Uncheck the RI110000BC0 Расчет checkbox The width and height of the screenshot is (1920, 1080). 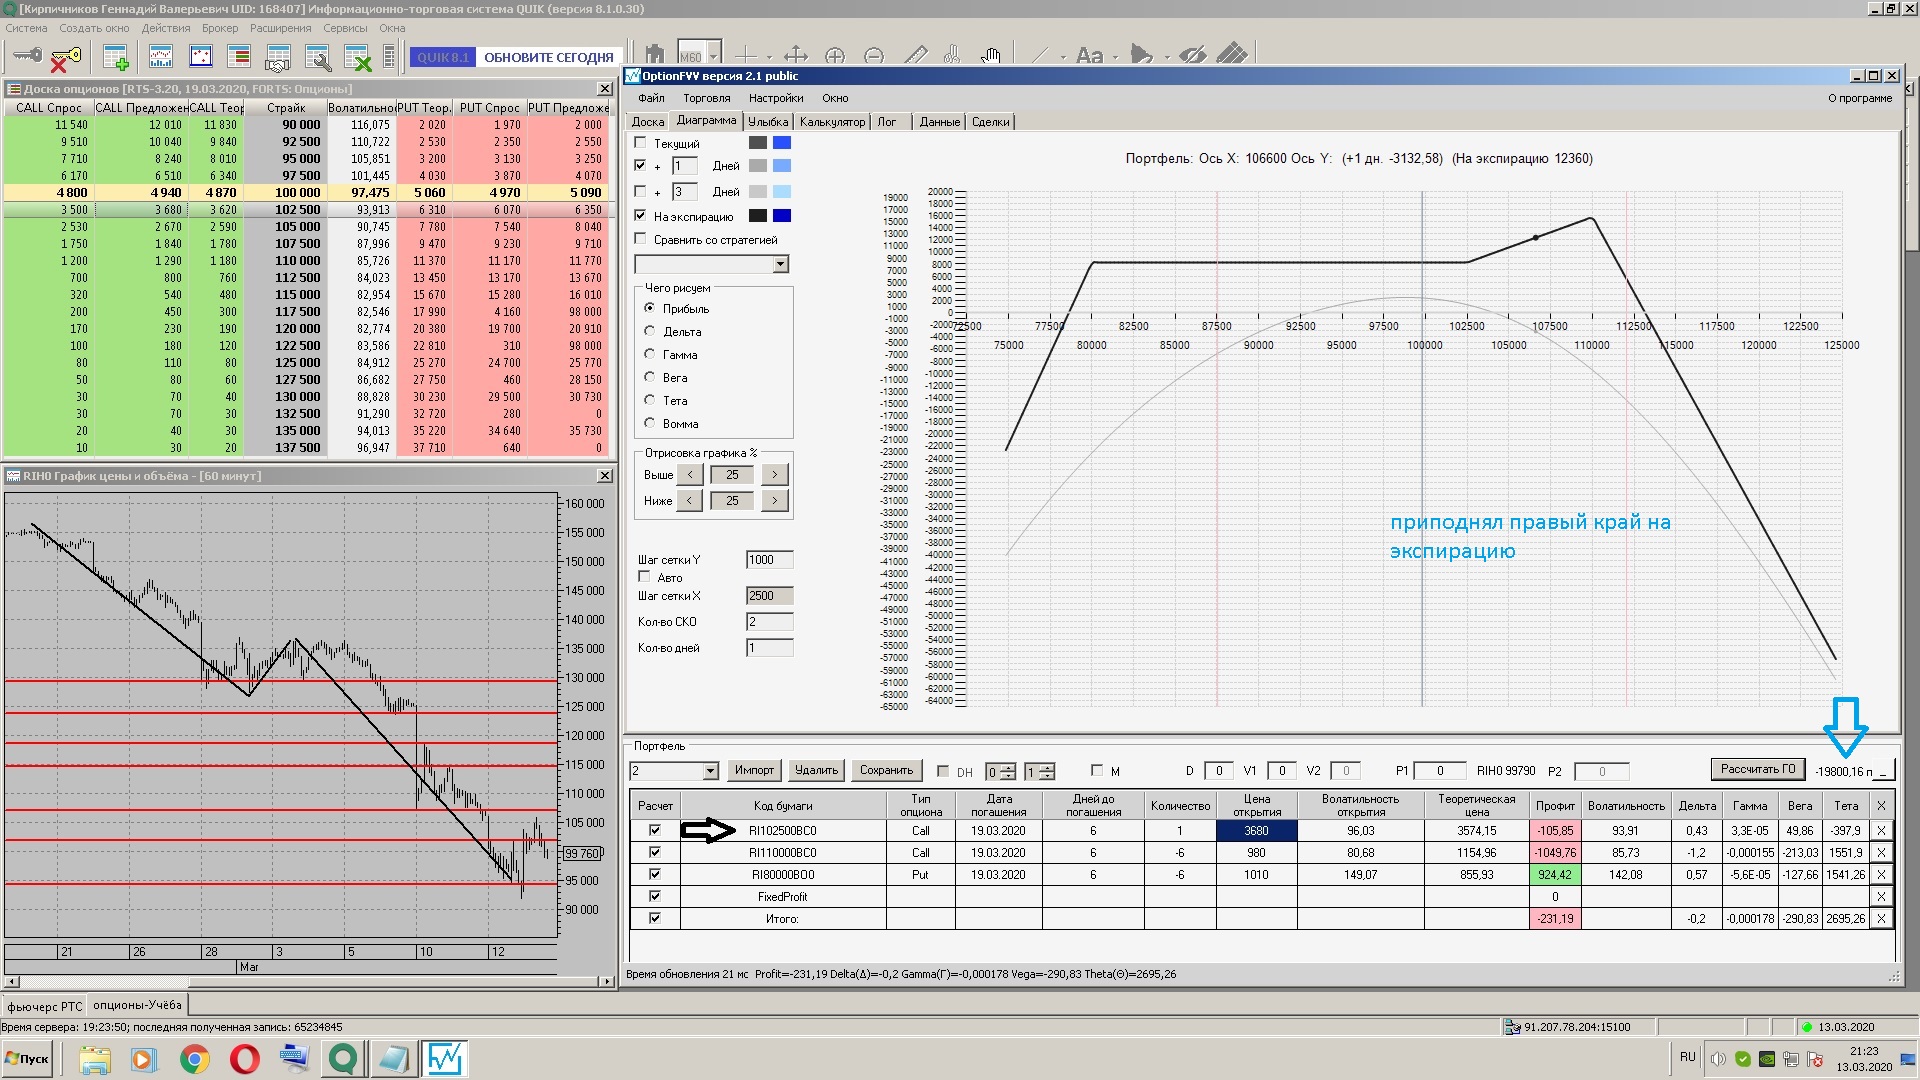click(x=655, y=853)
